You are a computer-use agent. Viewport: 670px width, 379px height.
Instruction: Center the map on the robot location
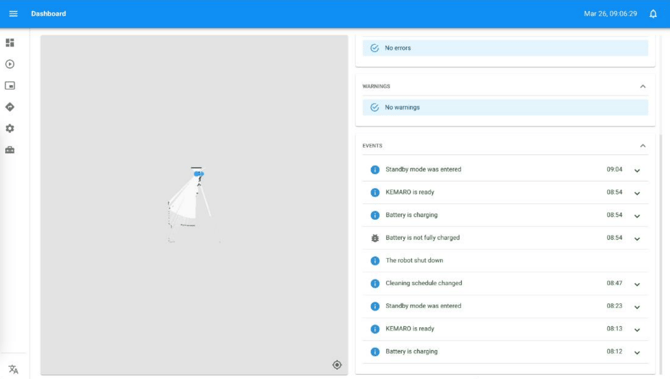click(337, 364)
